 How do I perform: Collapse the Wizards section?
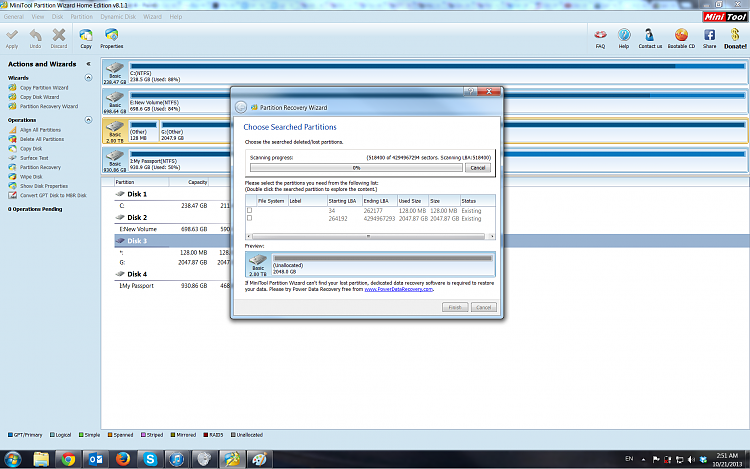(x=88, y=77)
